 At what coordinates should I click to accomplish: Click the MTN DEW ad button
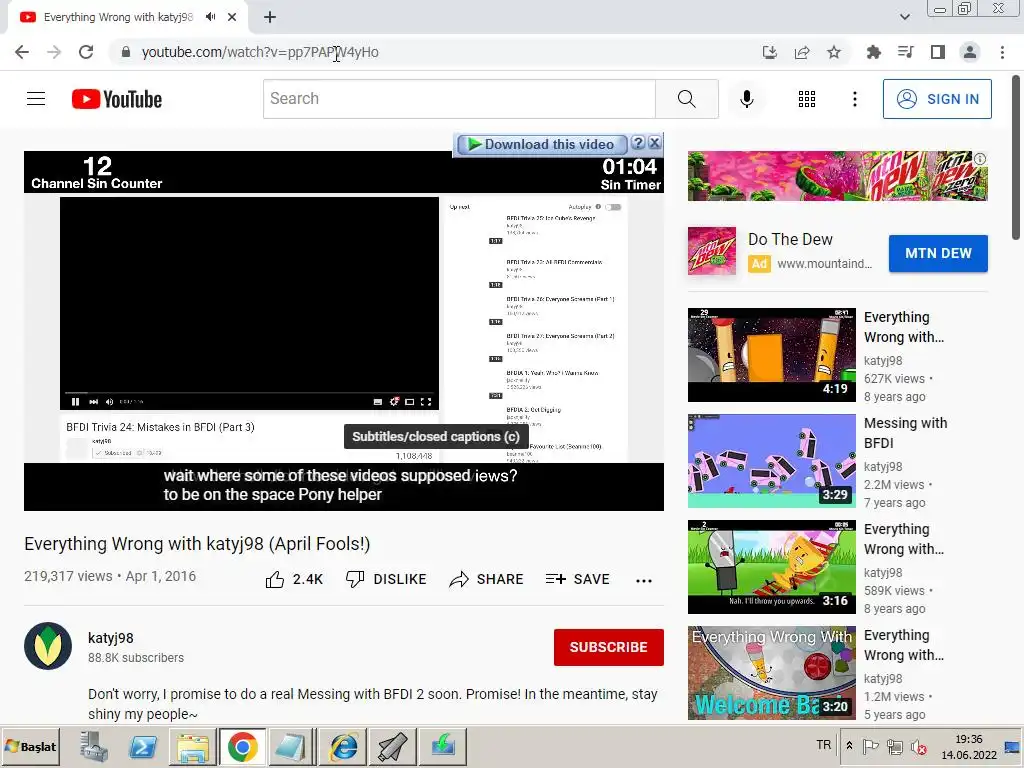(938, 253)
